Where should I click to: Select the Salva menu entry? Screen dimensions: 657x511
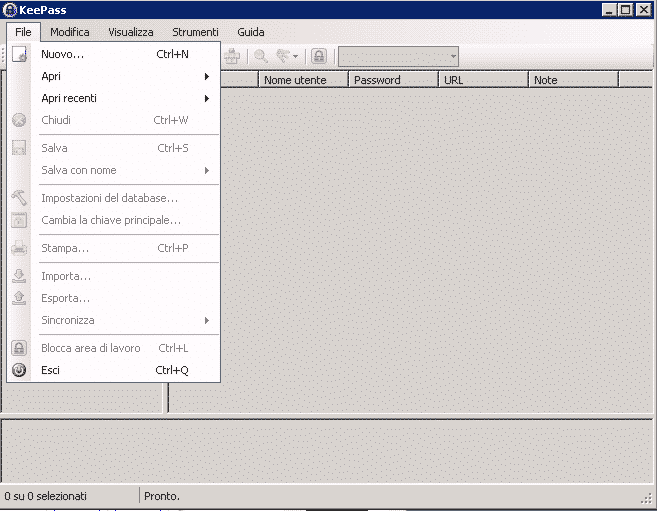coord(114,148)
